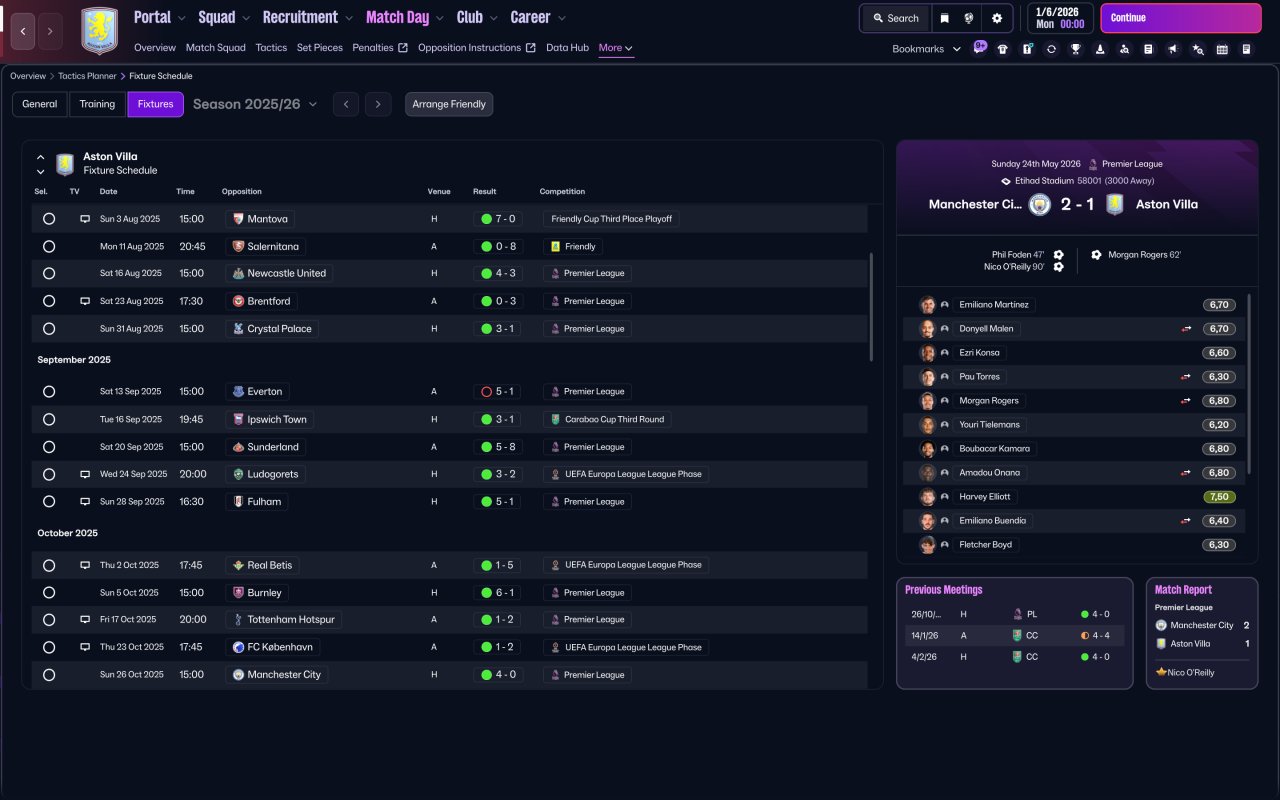
Task: Click the Arrange Friendly button
Action: (449, 104)
